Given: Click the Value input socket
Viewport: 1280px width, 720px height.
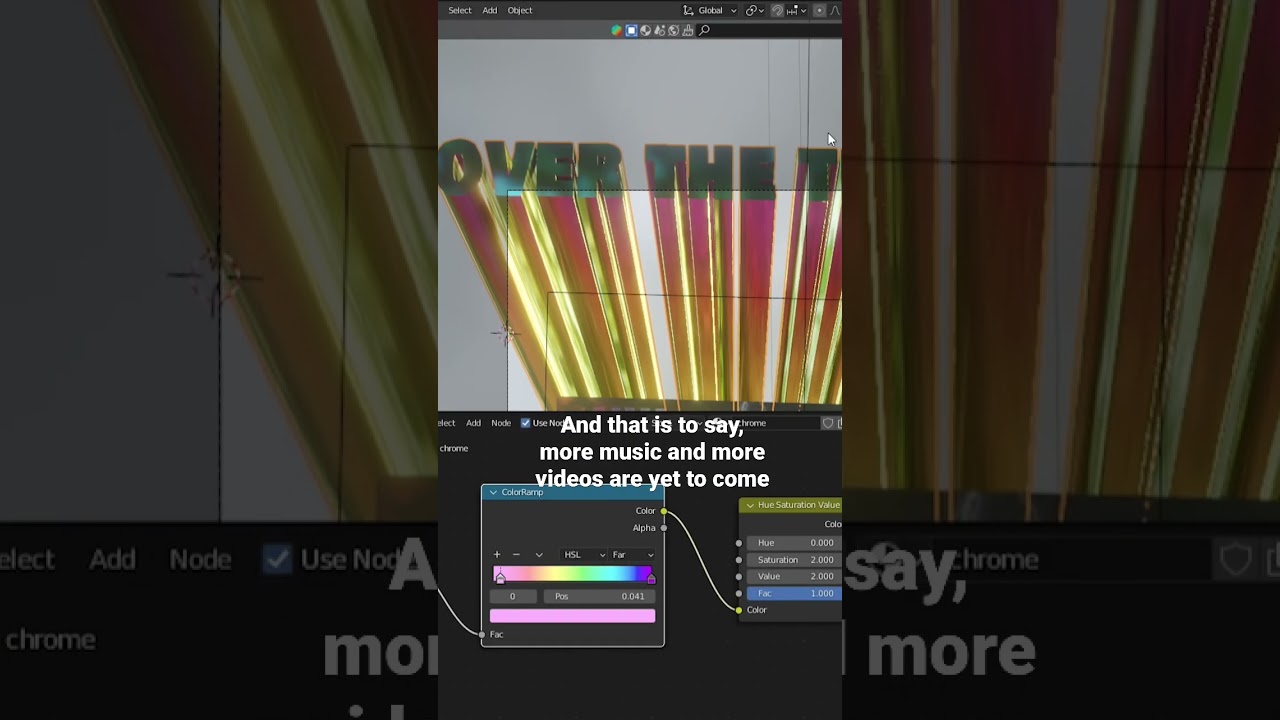Looking at the screenshot, I should (x=739, y=577).
